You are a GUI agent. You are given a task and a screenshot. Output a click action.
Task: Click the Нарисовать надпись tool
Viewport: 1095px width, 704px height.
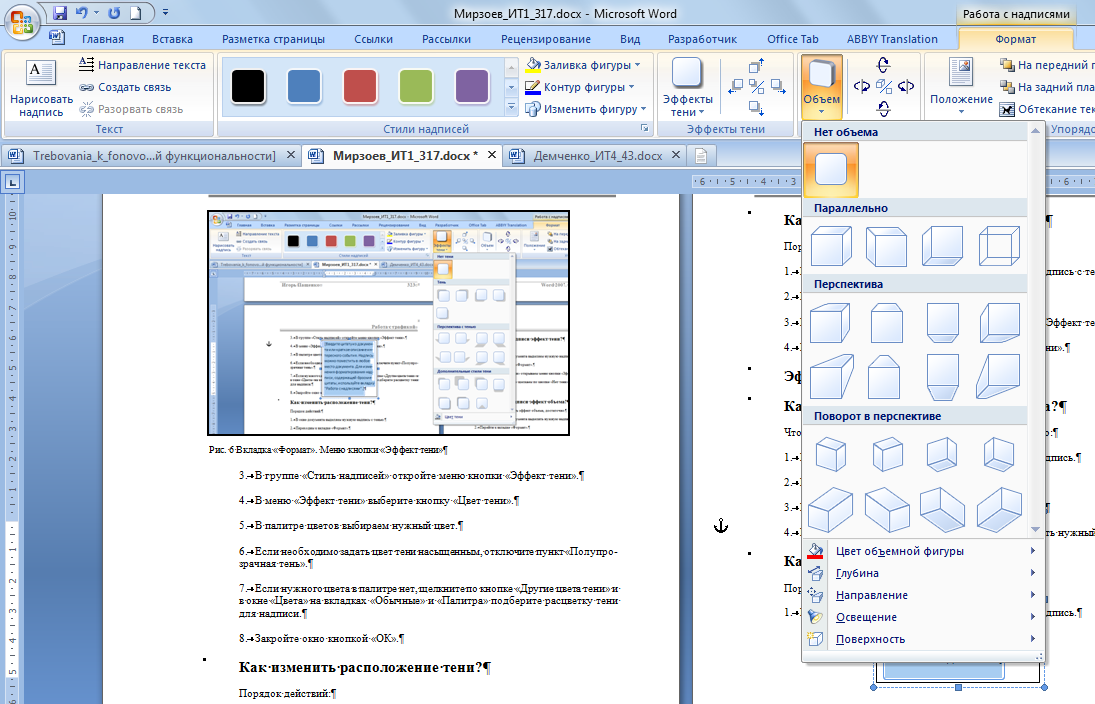(41, 87)
